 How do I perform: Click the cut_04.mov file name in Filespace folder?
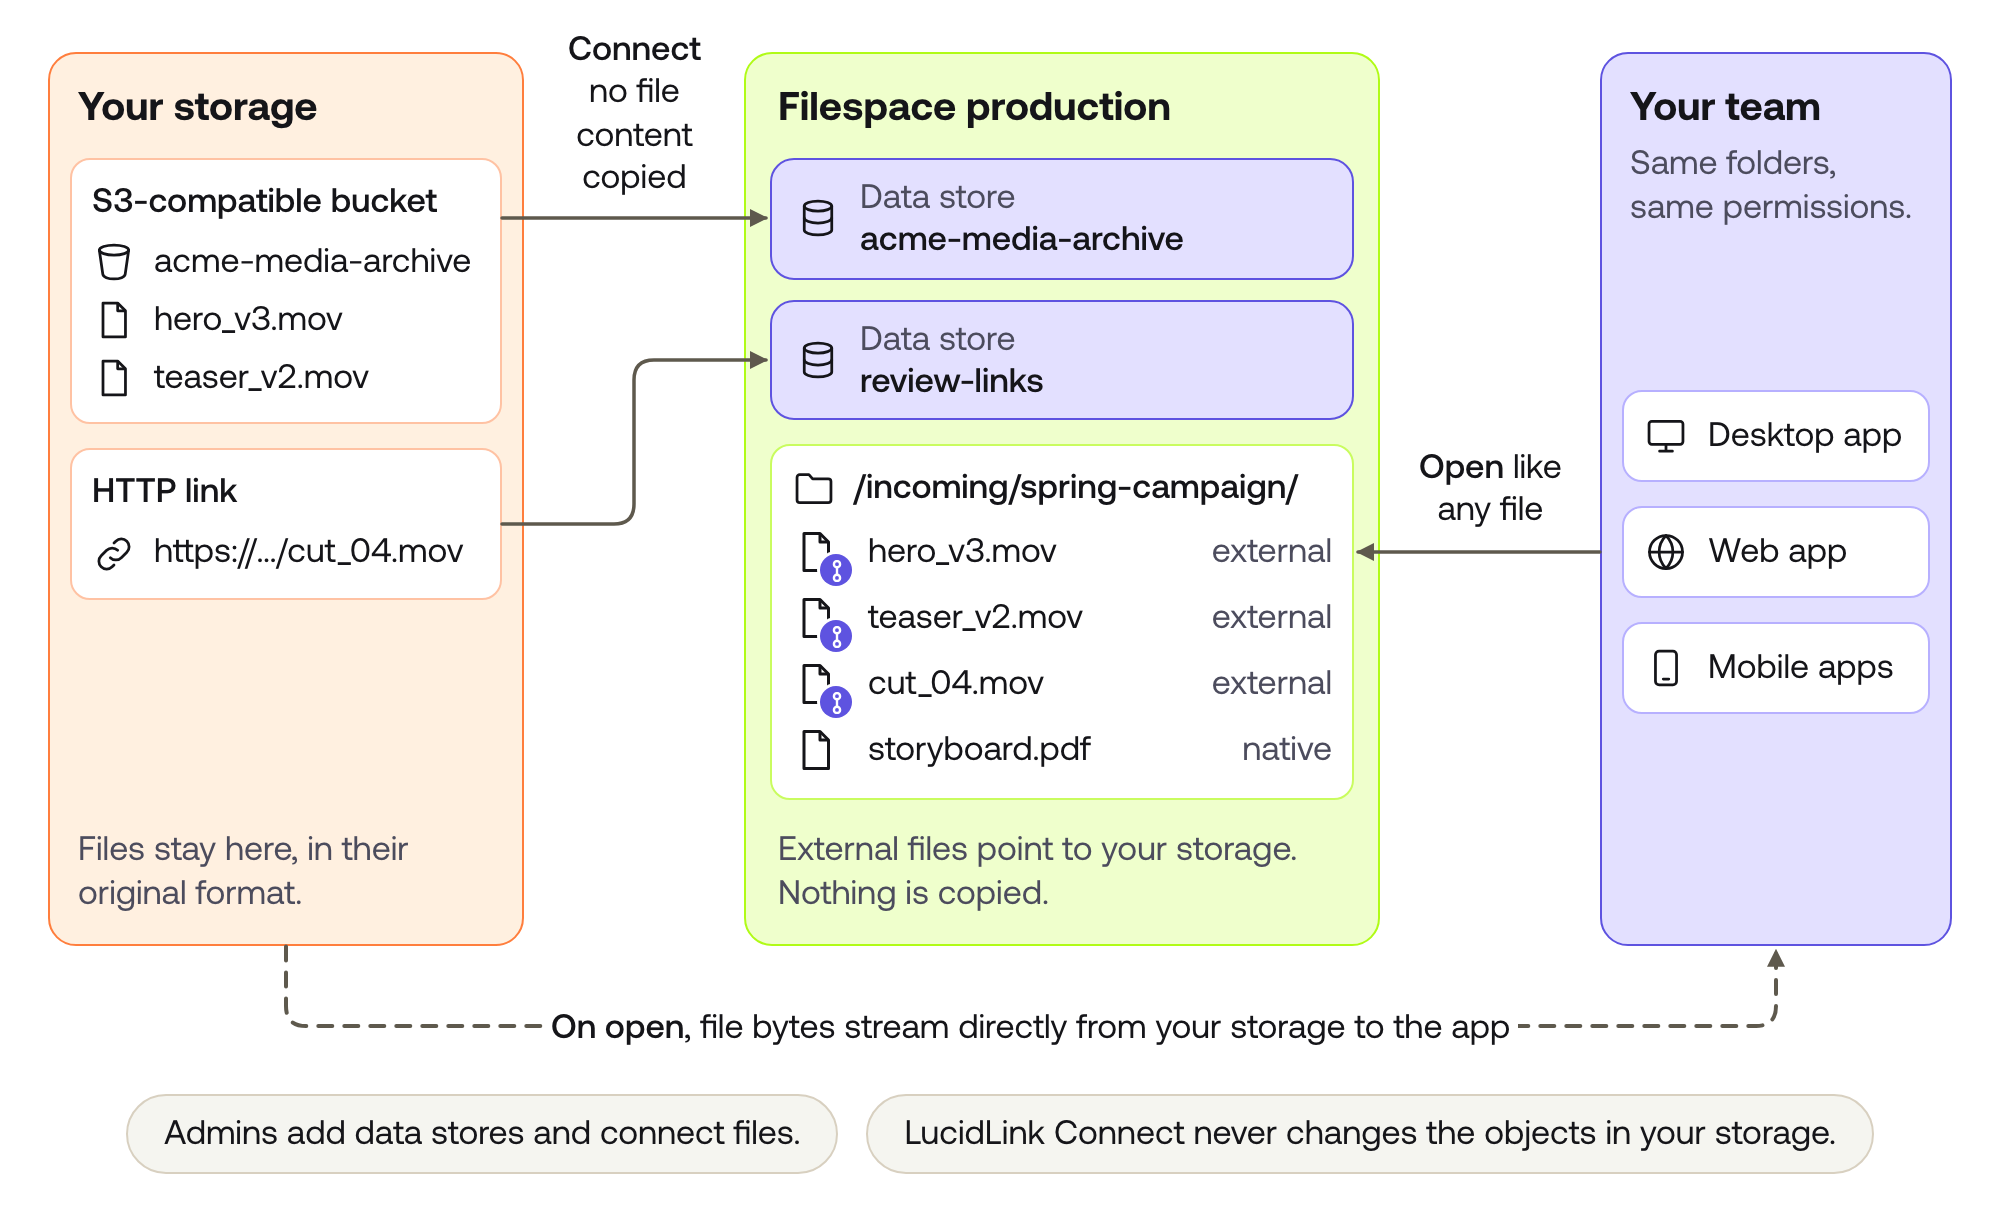pyautogui.click(x=956, y=683)
